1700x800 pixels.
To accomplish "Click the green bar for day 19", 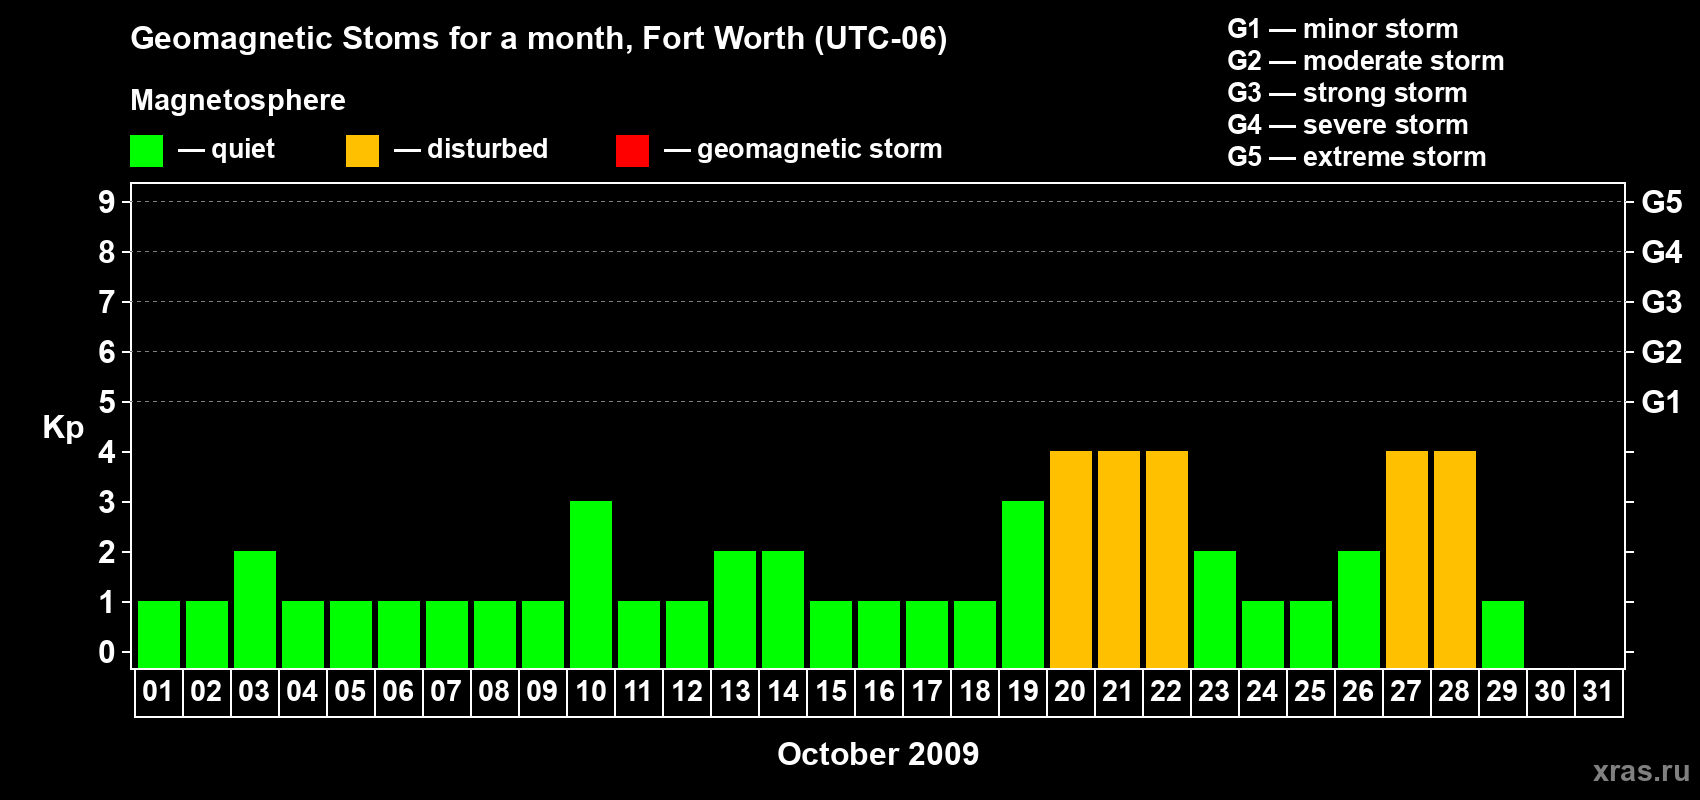I will pos(1023,584).
